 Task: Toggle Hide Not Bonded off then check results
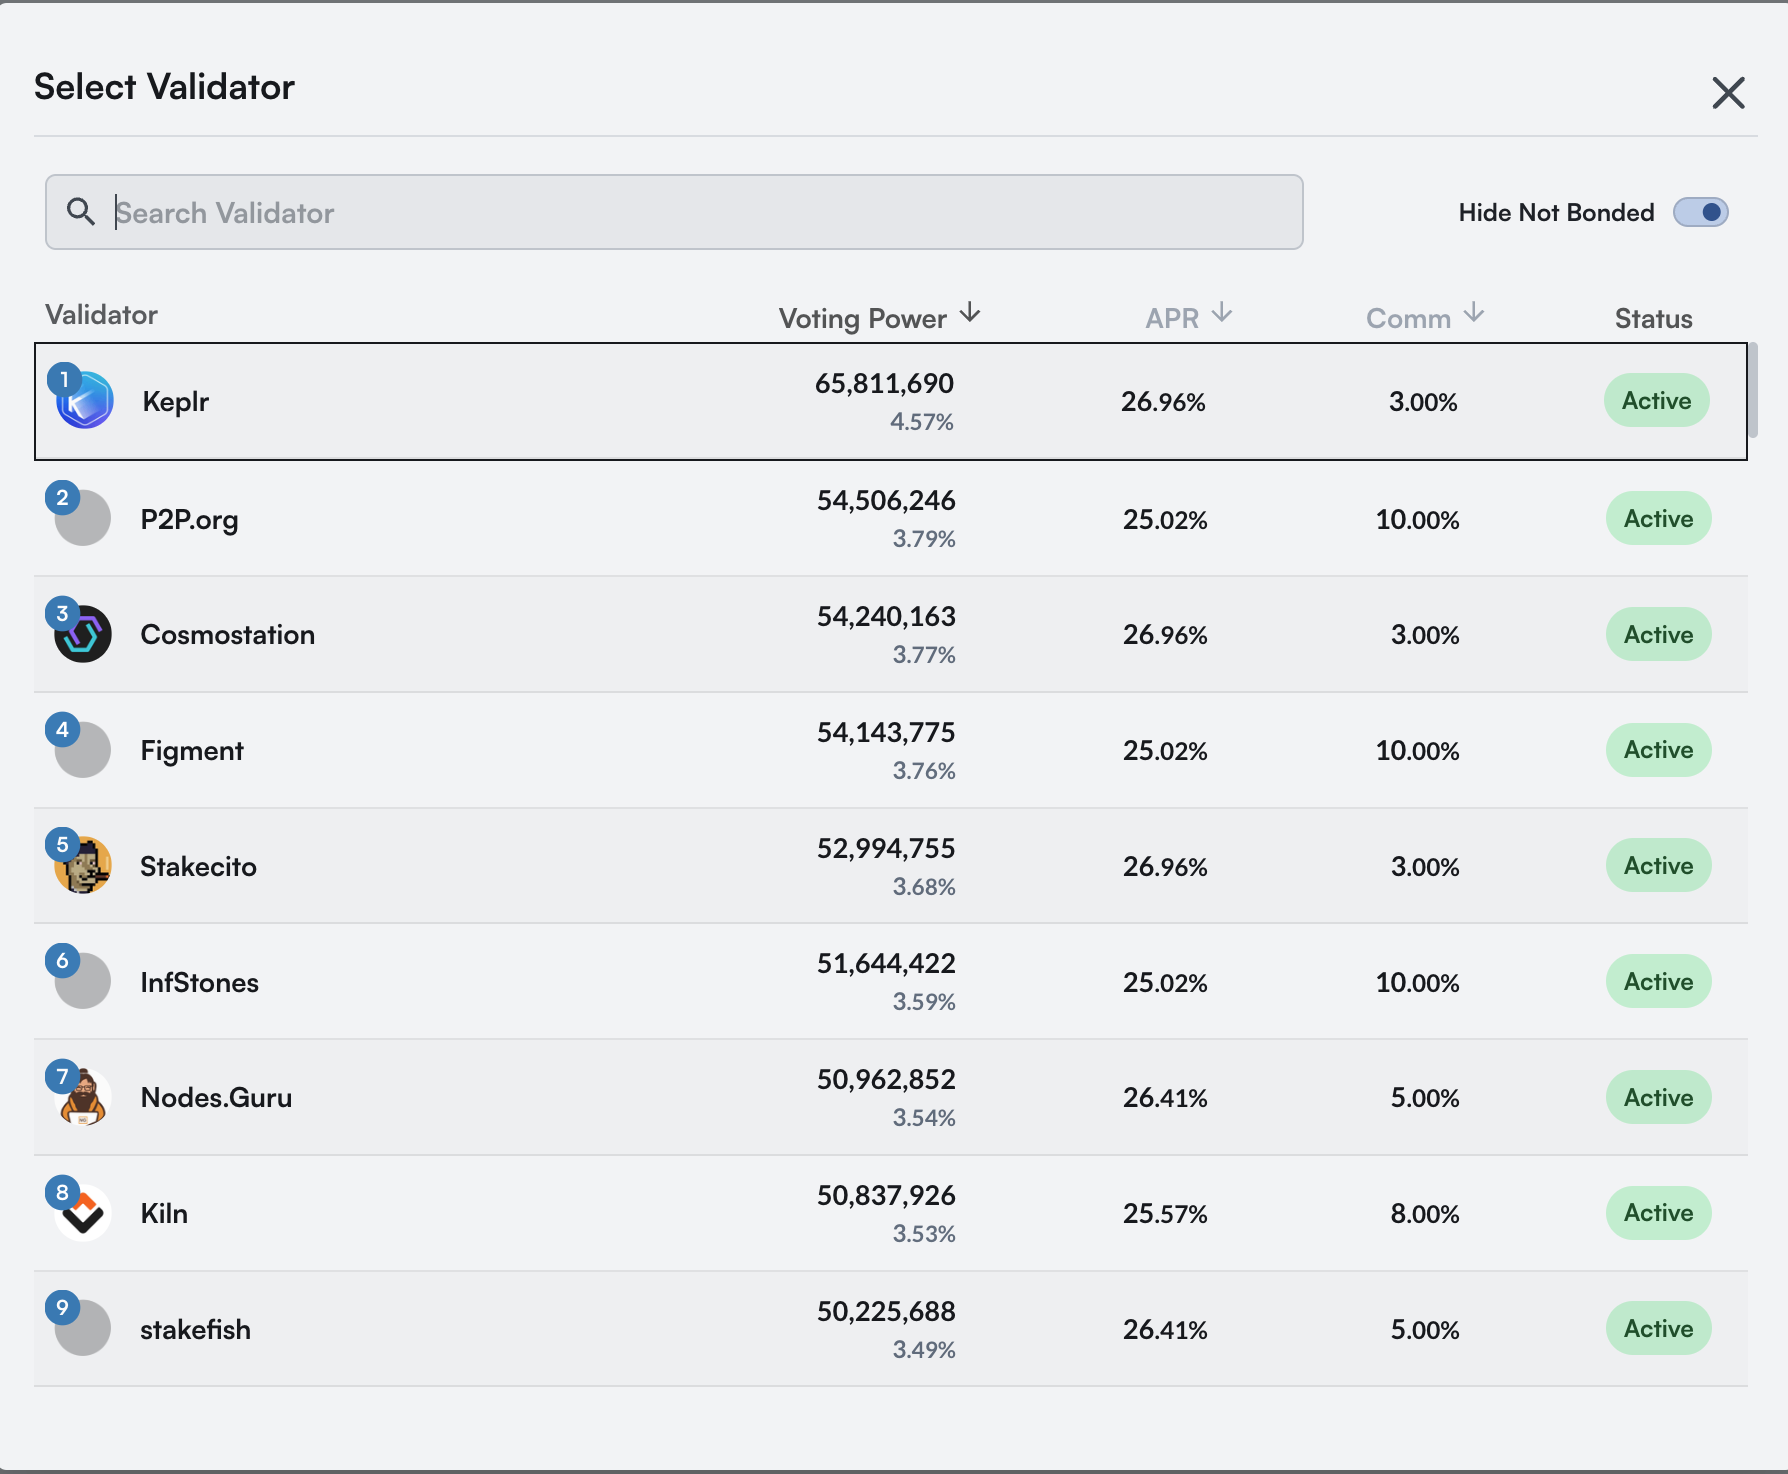click(1701, 212)
